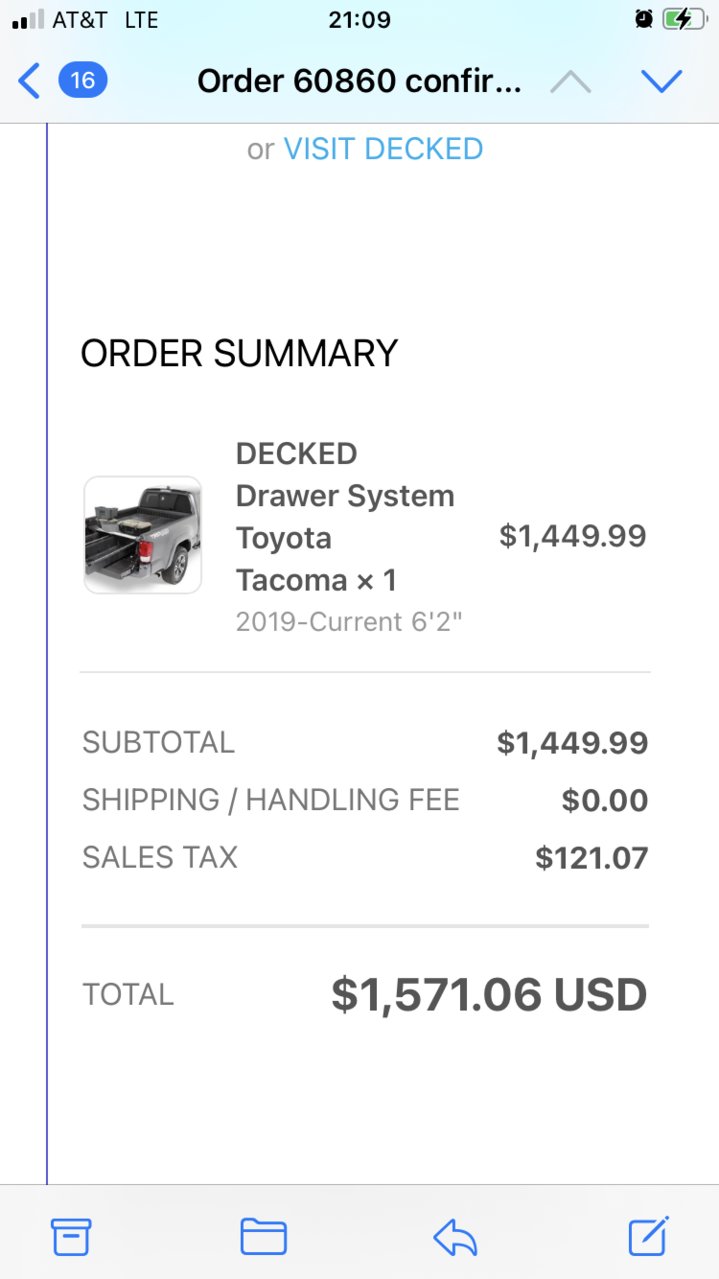Go to previous message with up arrow
The height and width of the screenshot is (1279, 719).
tap(571, 81)
